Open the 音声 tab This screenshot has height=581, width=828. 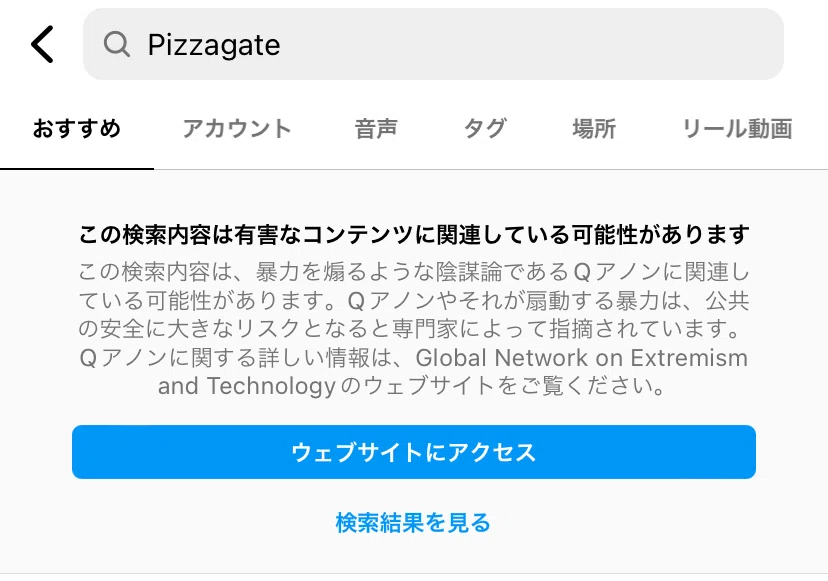[376, 128]
